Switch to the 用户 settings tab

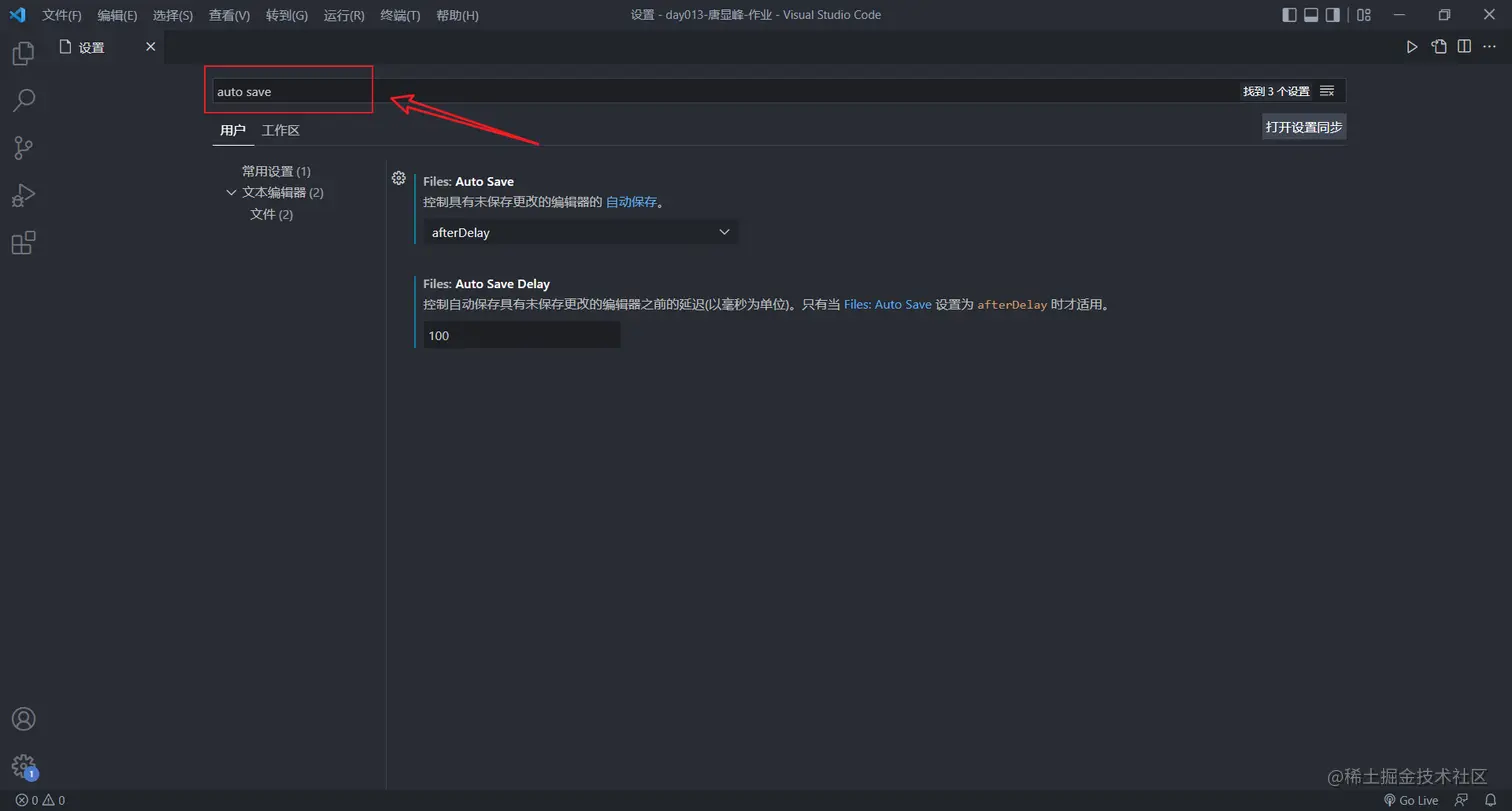point(233,130)
